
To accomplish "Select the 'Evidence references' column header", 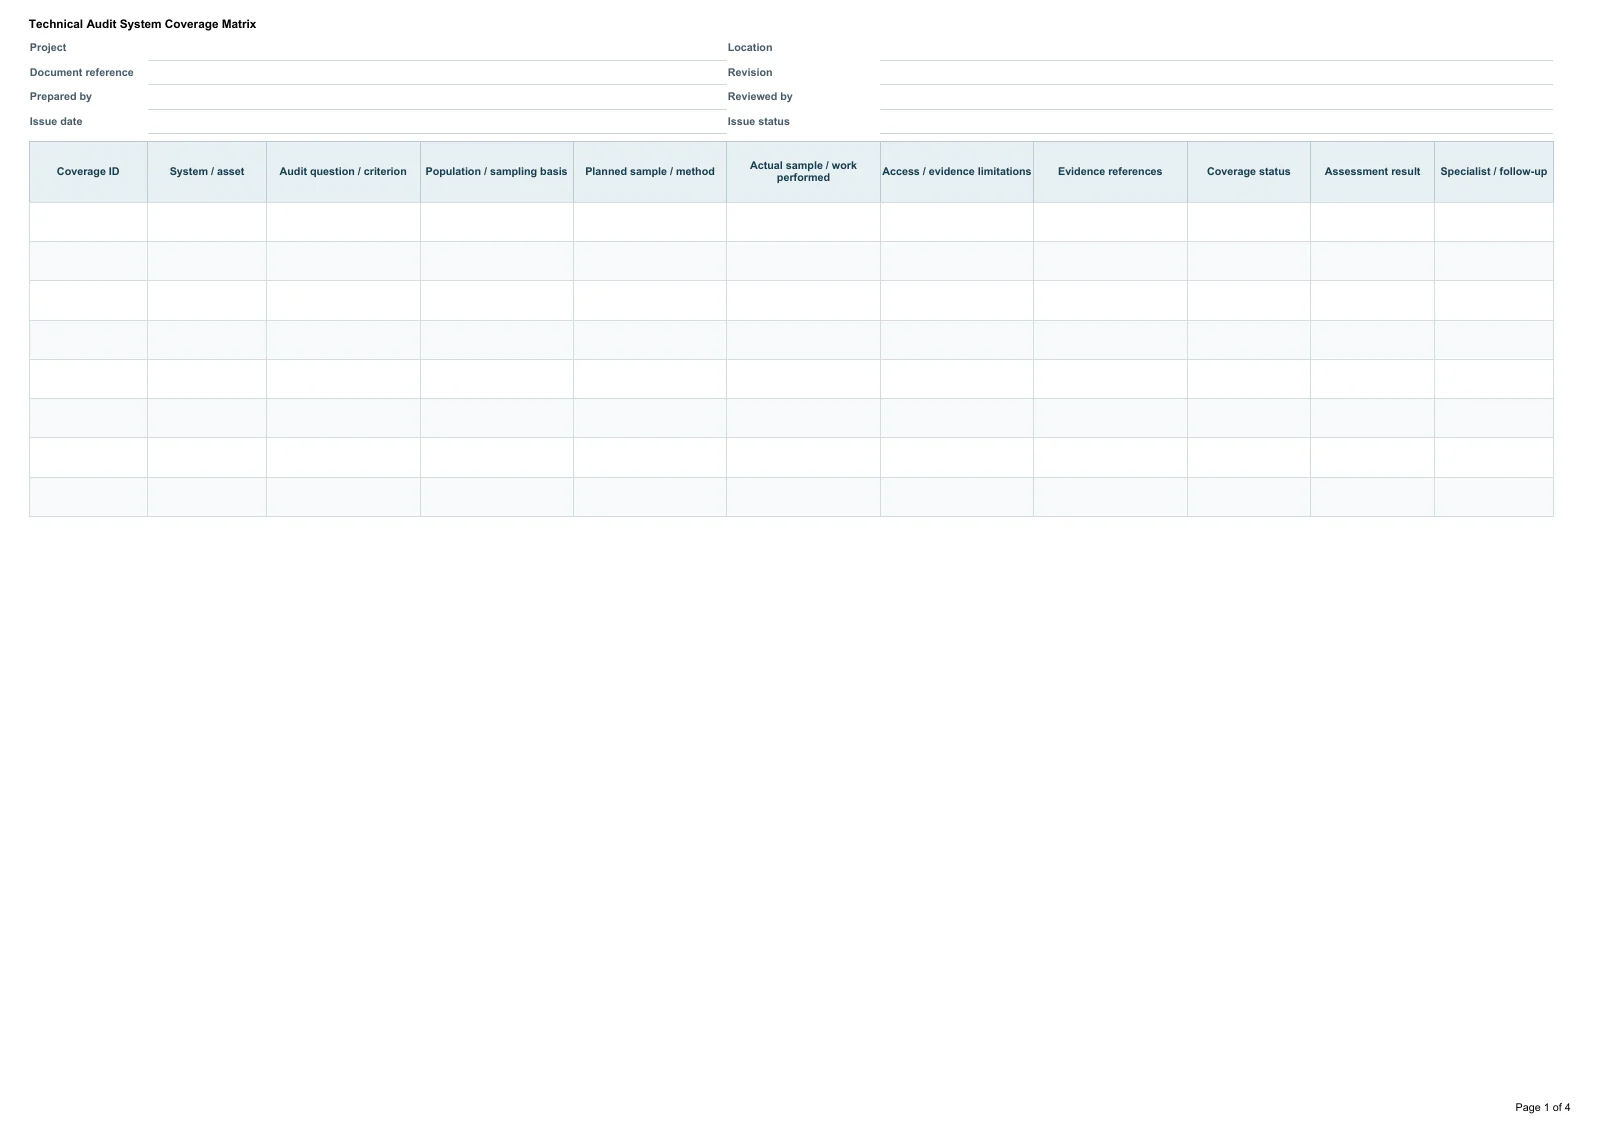I will coord(1110,172).
